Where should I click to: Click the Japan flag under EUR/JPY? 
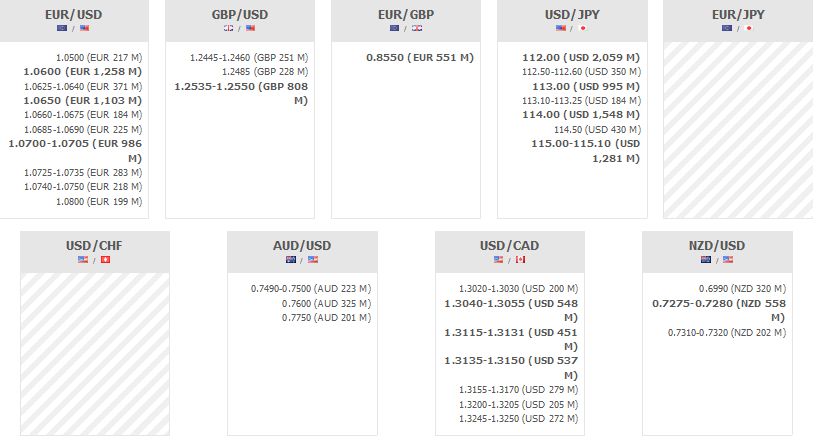pyautogui.click(x=750, y=28)
